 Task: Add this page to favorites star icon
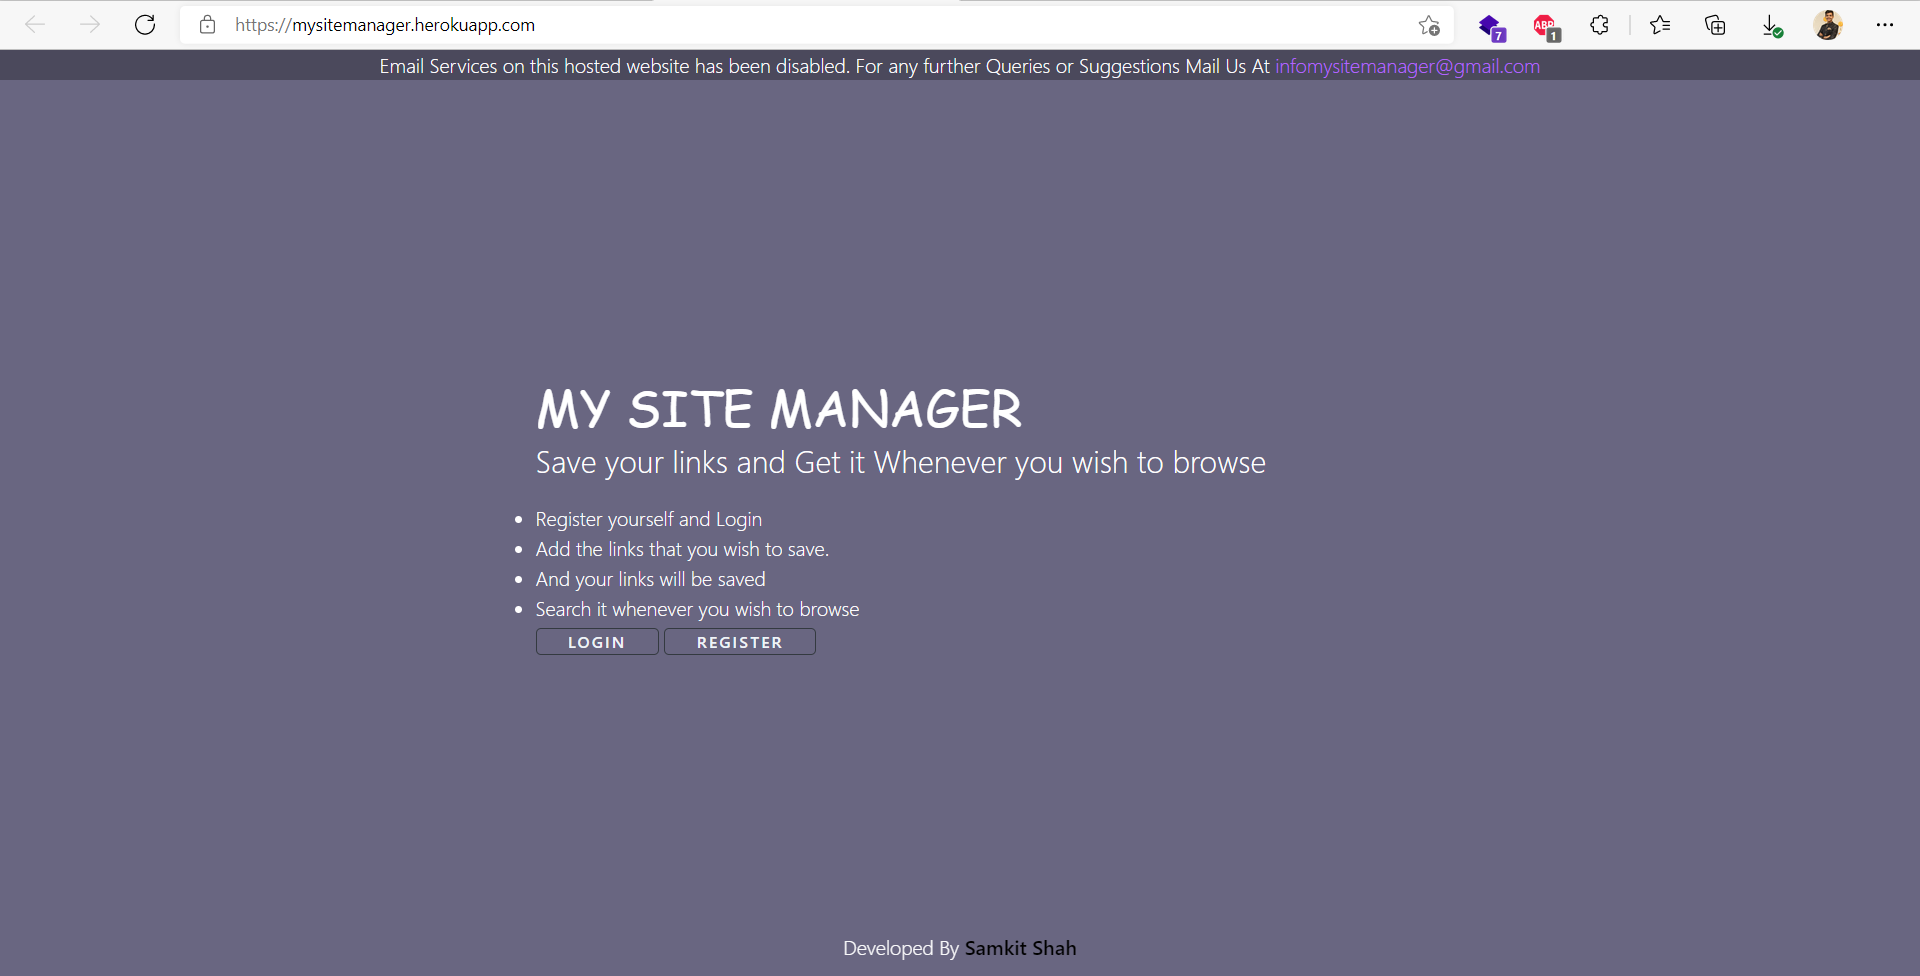(1429, 25)
